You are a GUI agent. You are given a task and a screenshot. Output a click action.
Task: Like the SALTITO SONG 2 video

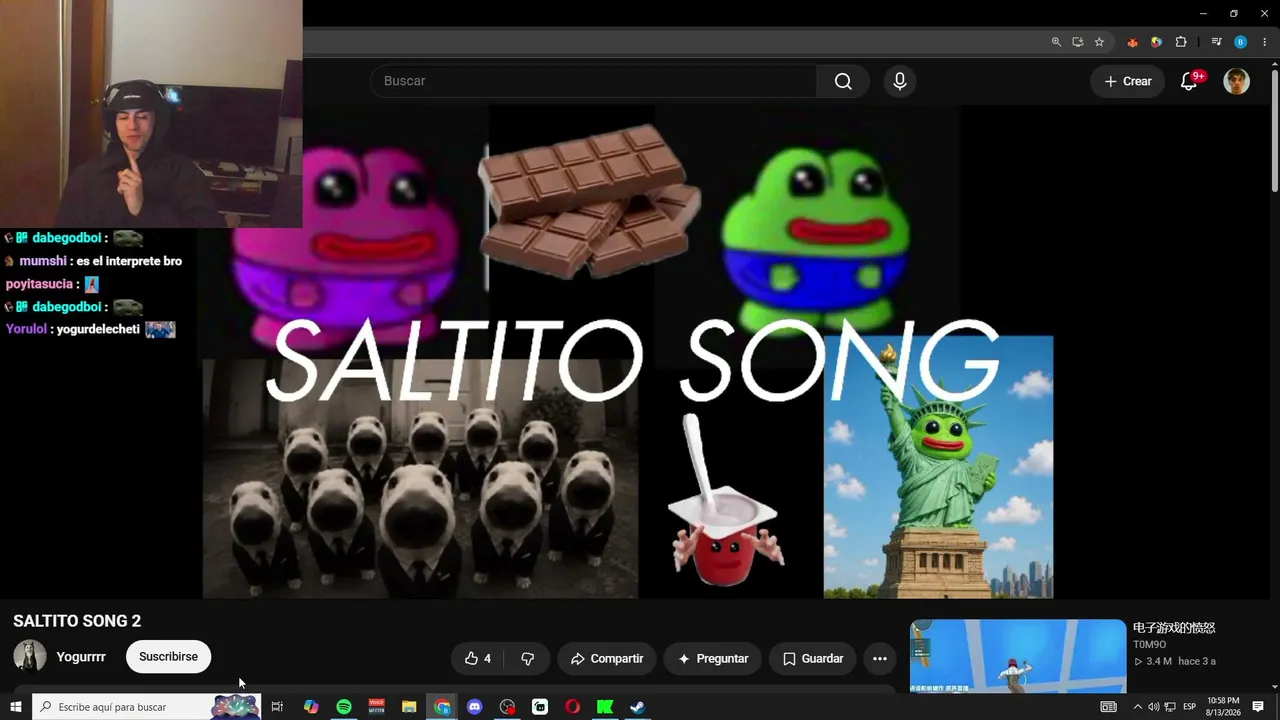(478, 659)
